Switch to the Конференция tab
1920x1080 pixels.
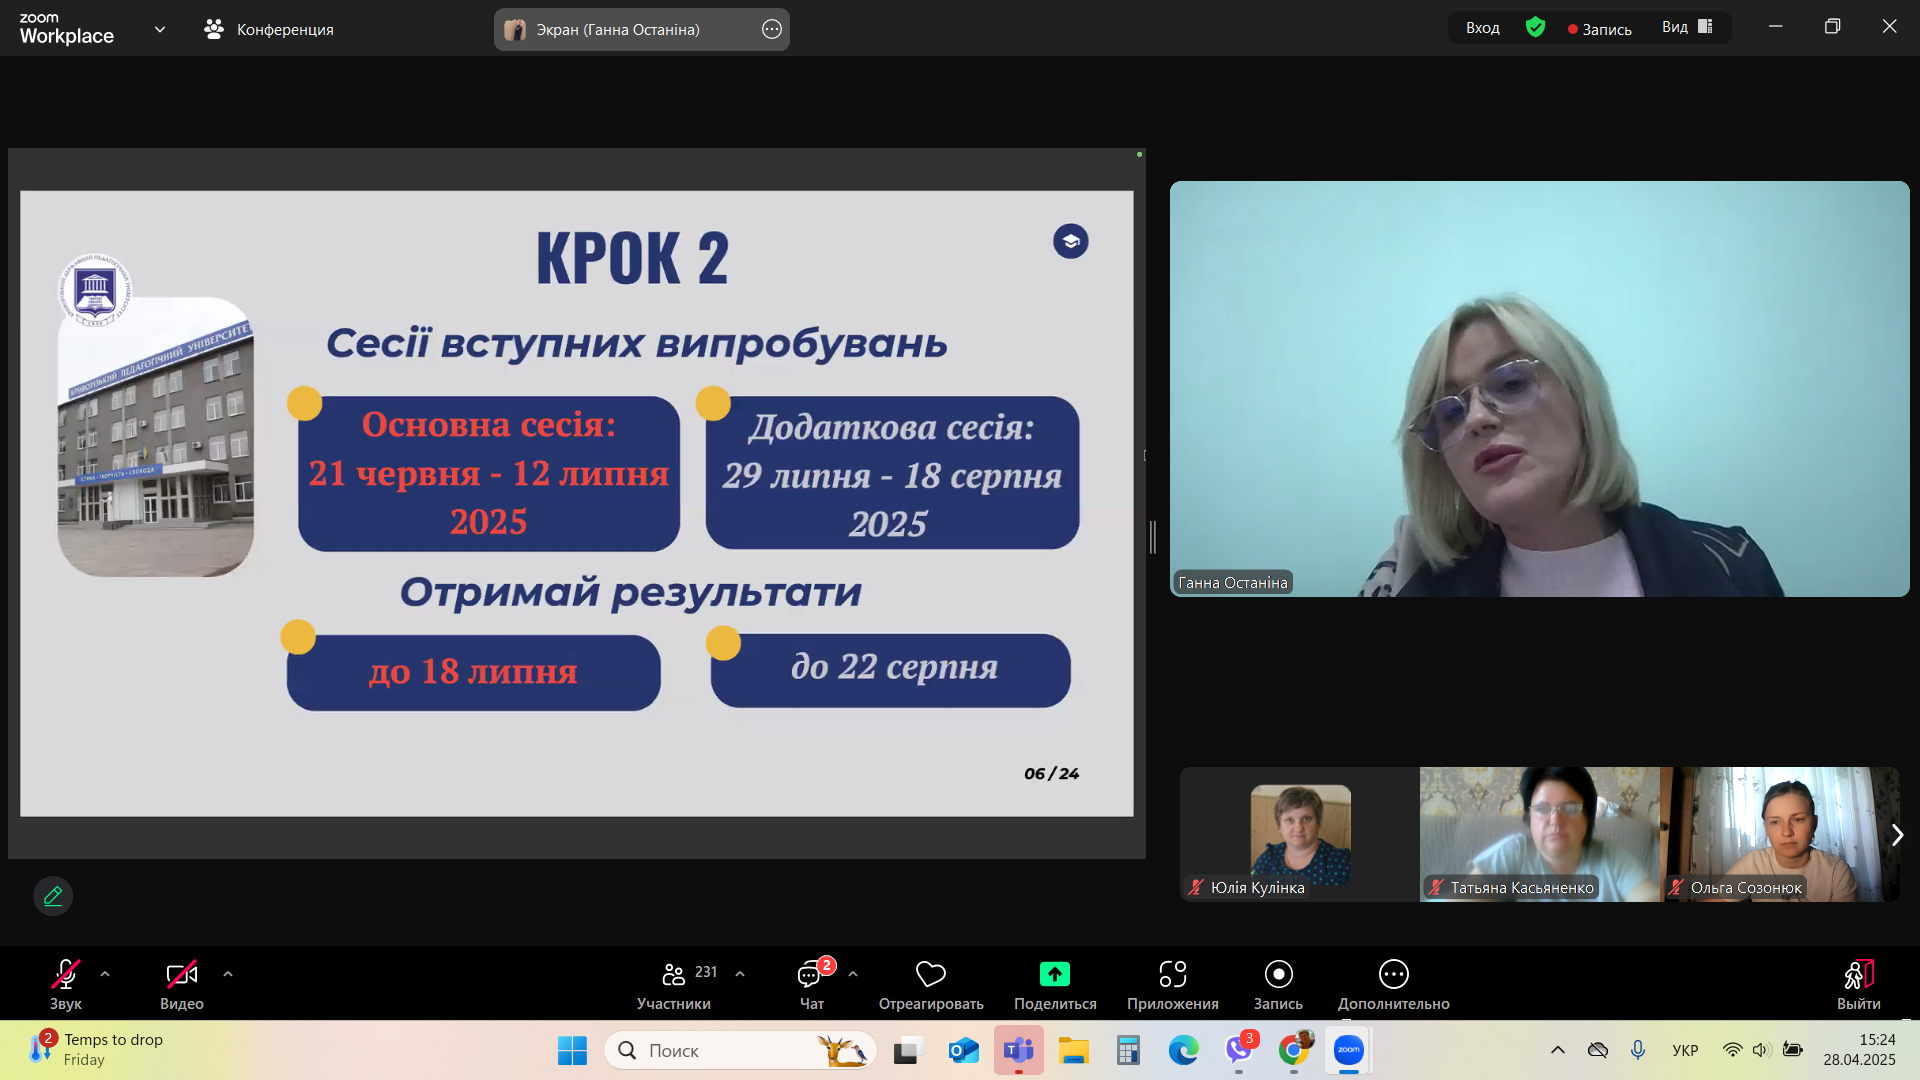pyautogui.click(x=268, y=29)
